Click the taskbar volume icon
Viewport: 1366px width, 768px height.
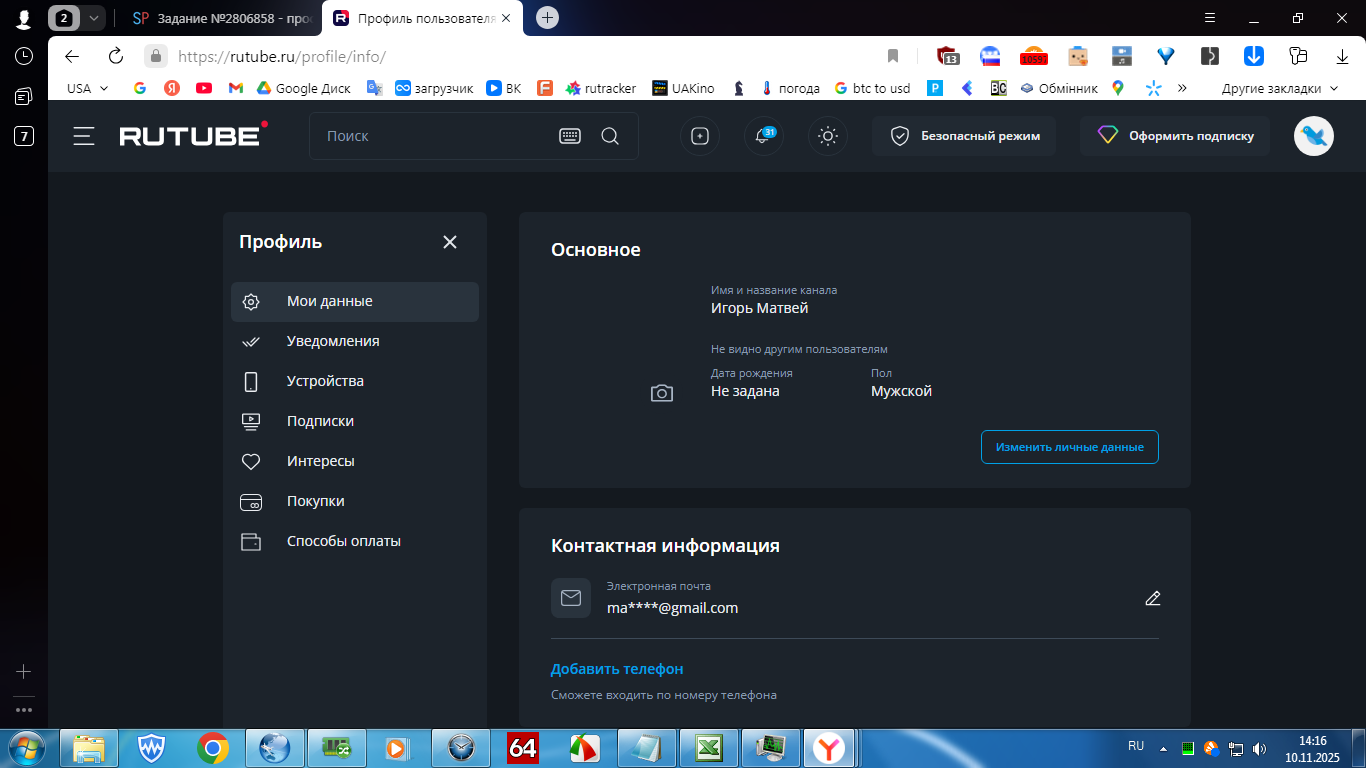[x=1260, y=747]
